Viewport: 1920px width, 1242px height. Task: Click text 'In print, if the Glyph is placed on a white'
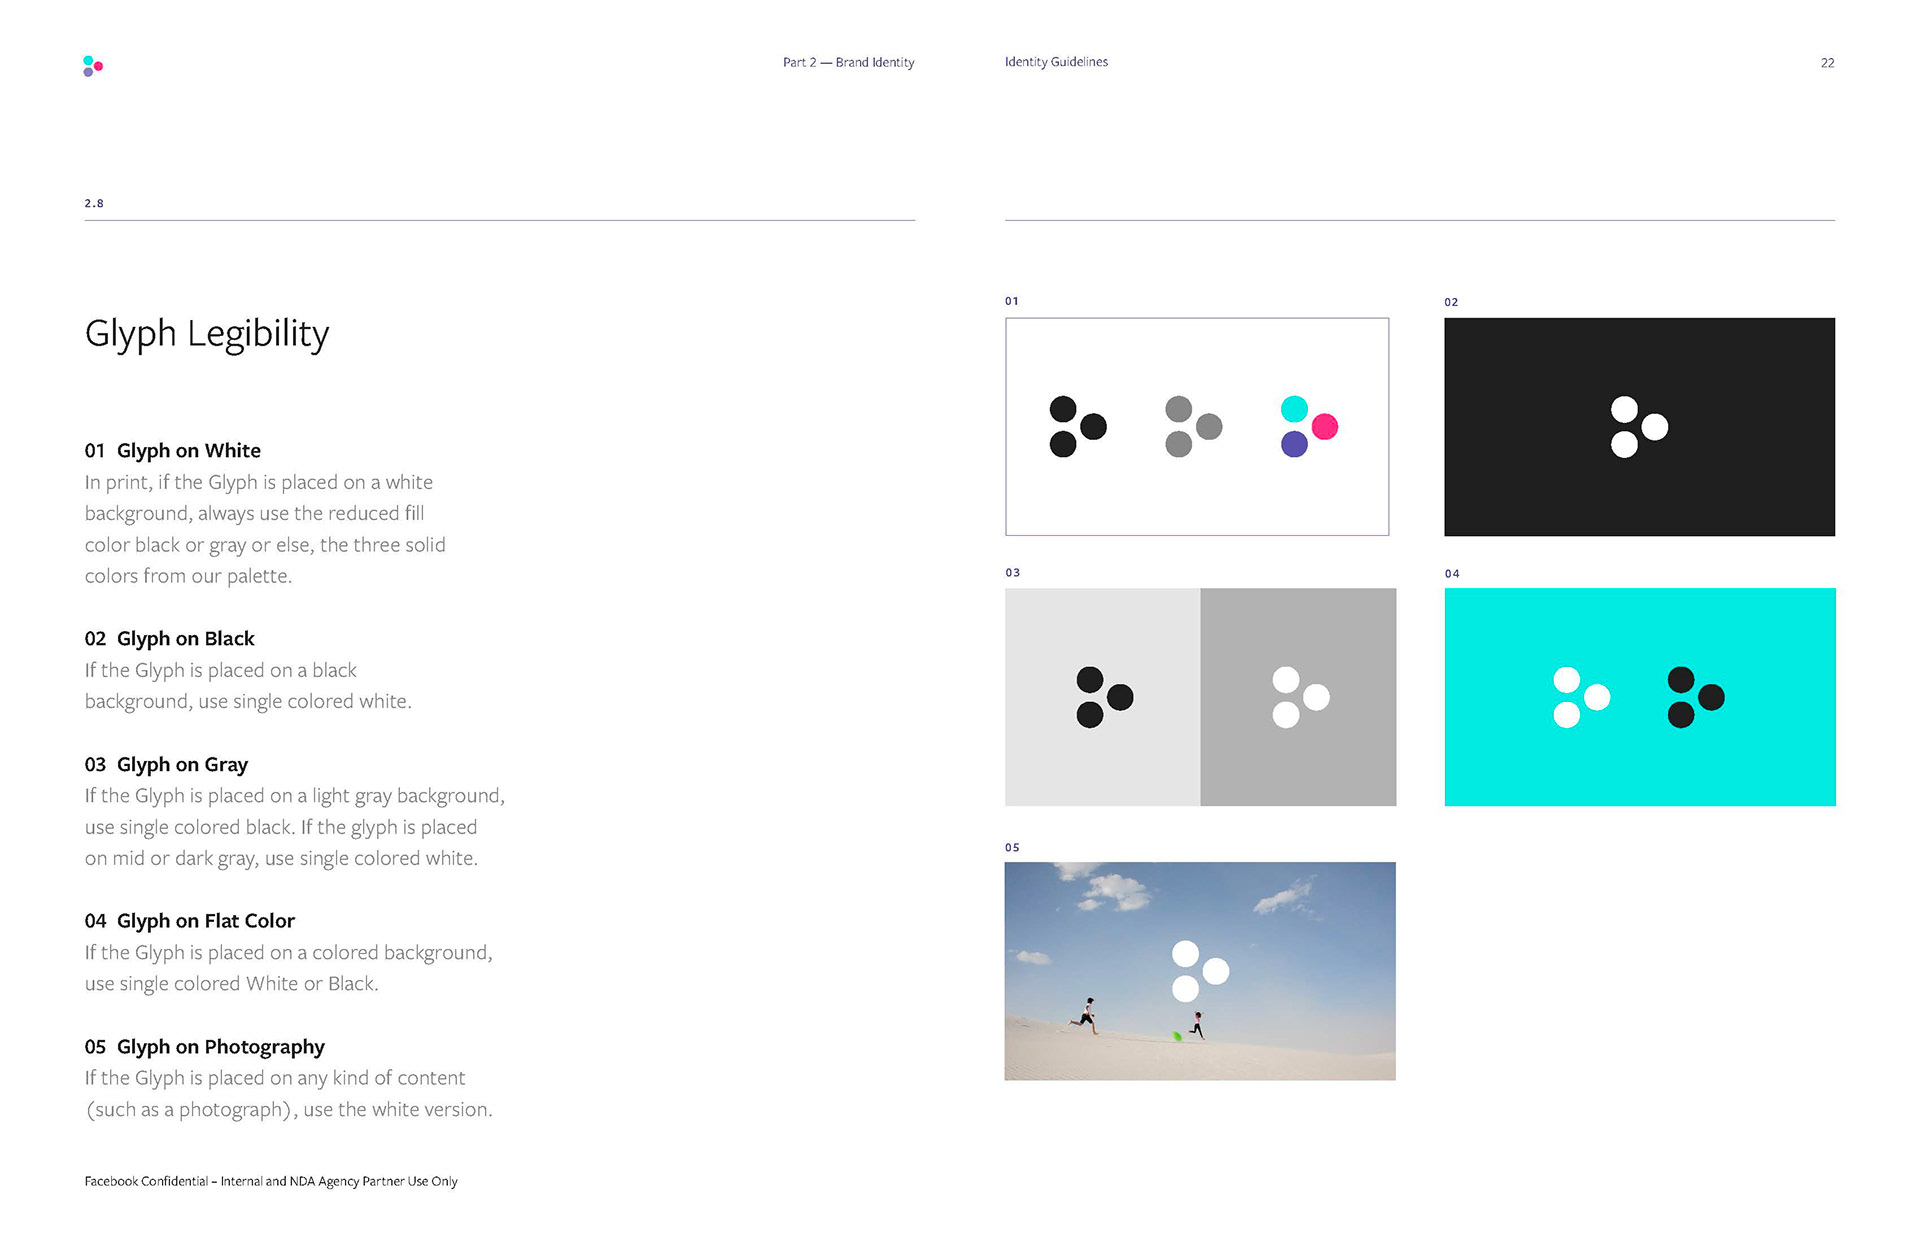pyautogui.click(x=259, y=483)
